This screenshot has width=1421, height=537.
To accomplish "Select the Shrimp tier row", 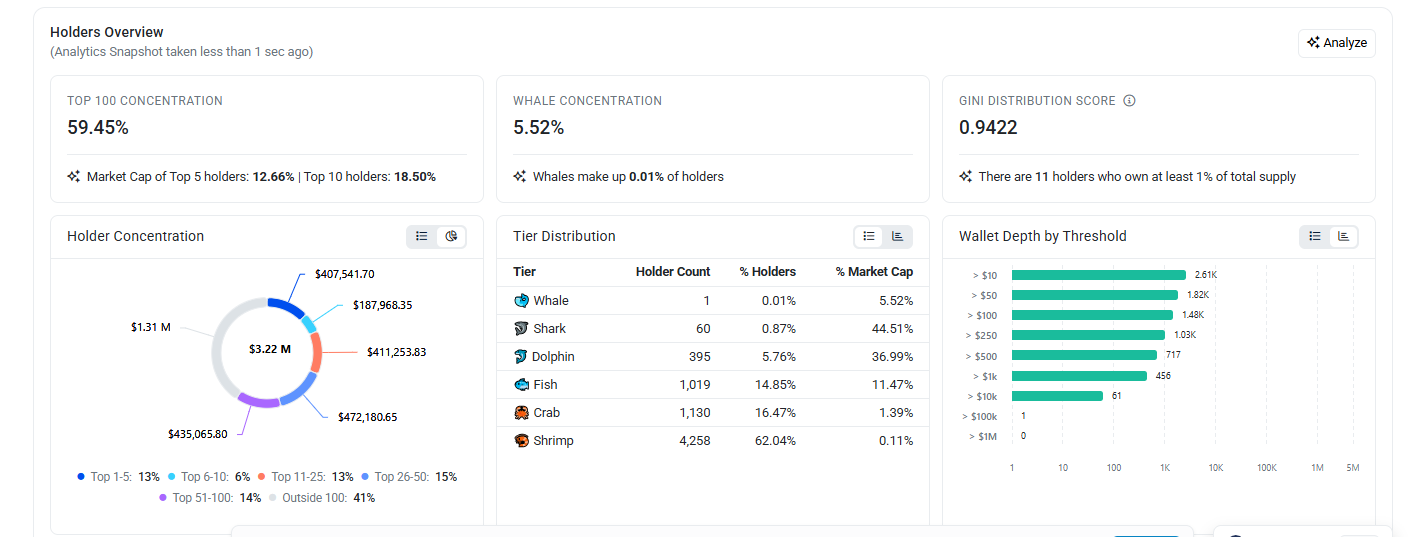I will pyautogui.click(x=713, y=441).
